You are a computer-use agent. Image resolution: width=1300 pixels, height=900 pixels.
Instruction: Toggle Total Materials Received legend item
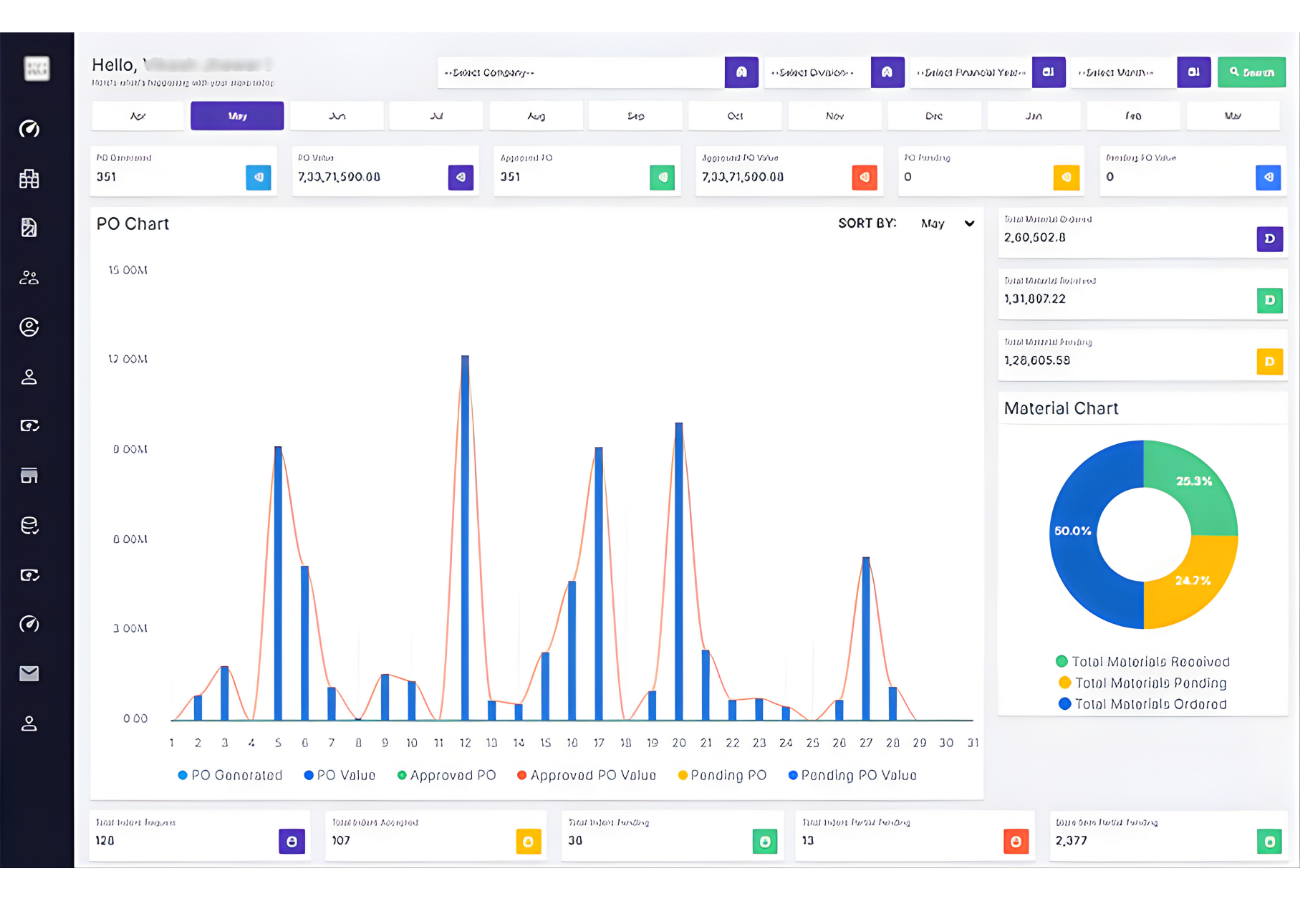pyautogui.click(x=1142, y=662)
